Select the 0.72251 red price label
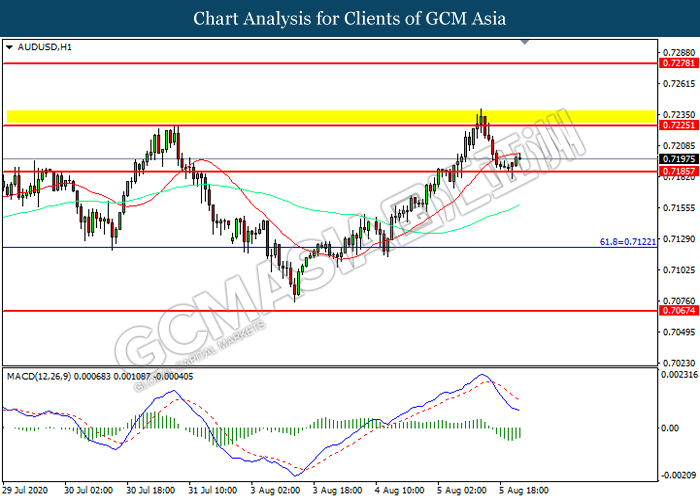The height and width of the screenshot is (500, 700). pos(679,125)
